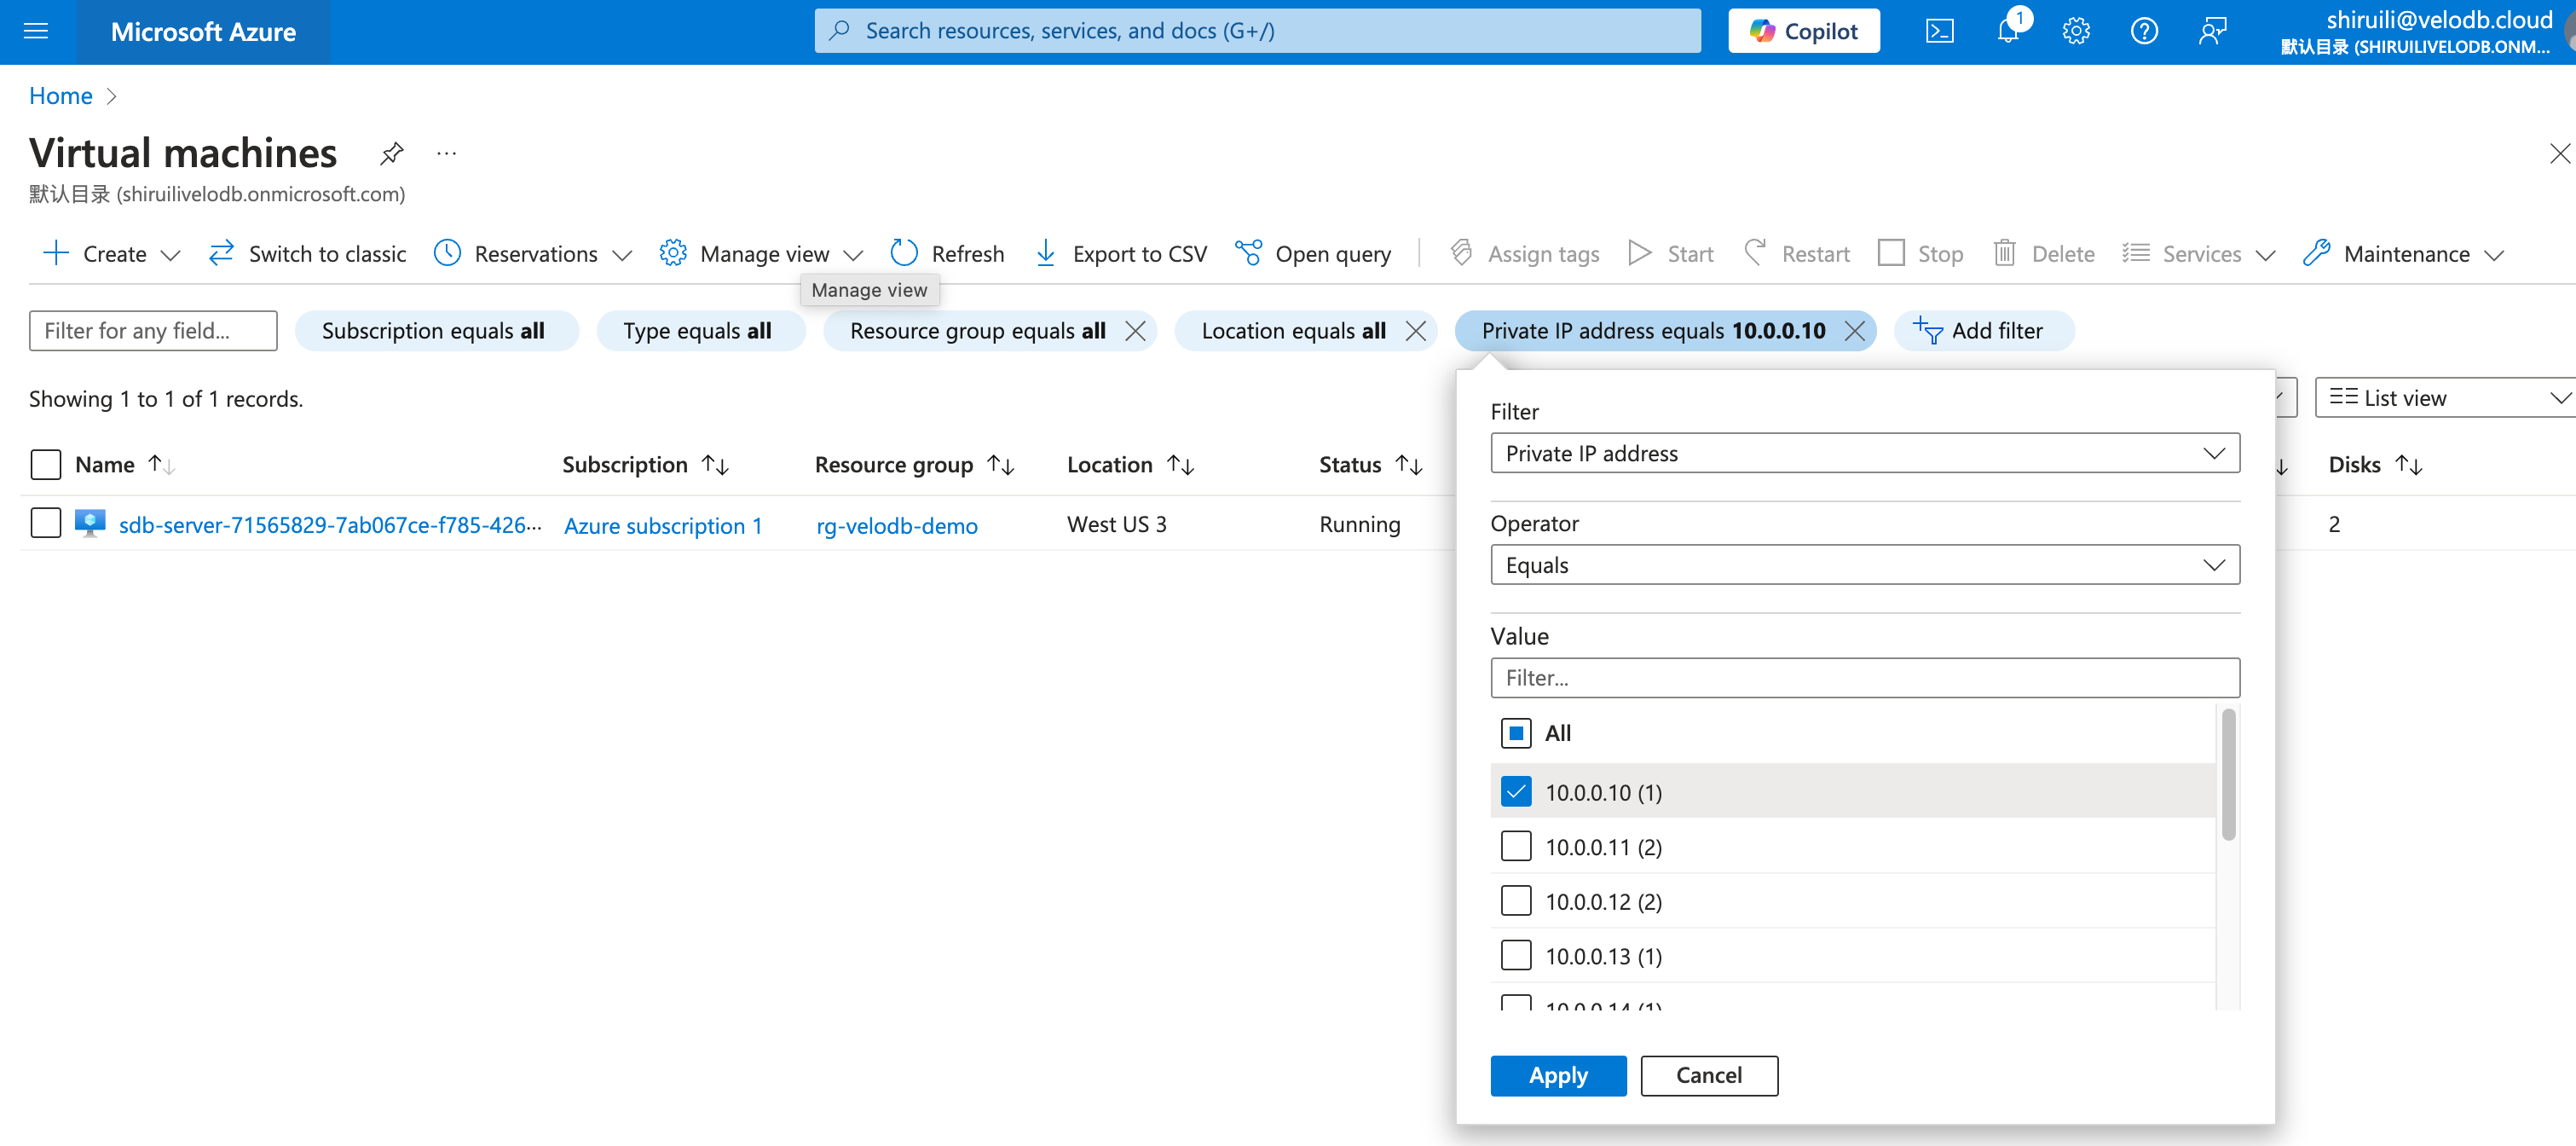Expand the Private IP address filter dropdown
The height and width of the screenshot is (1146, 2576).
(1864, 453)
